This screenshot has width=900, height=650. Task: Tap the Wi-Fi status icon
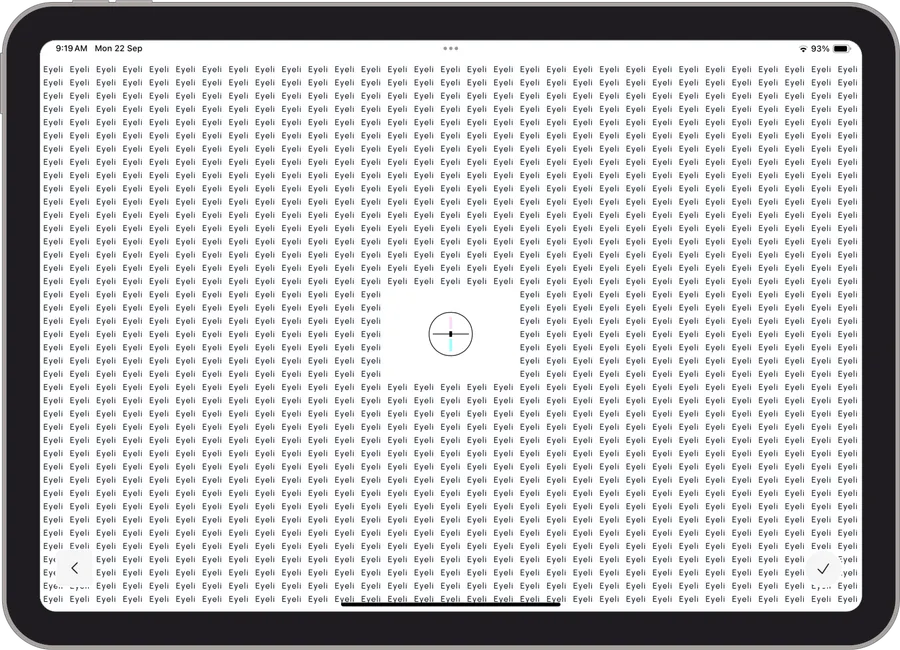click(x=803, y=49)
